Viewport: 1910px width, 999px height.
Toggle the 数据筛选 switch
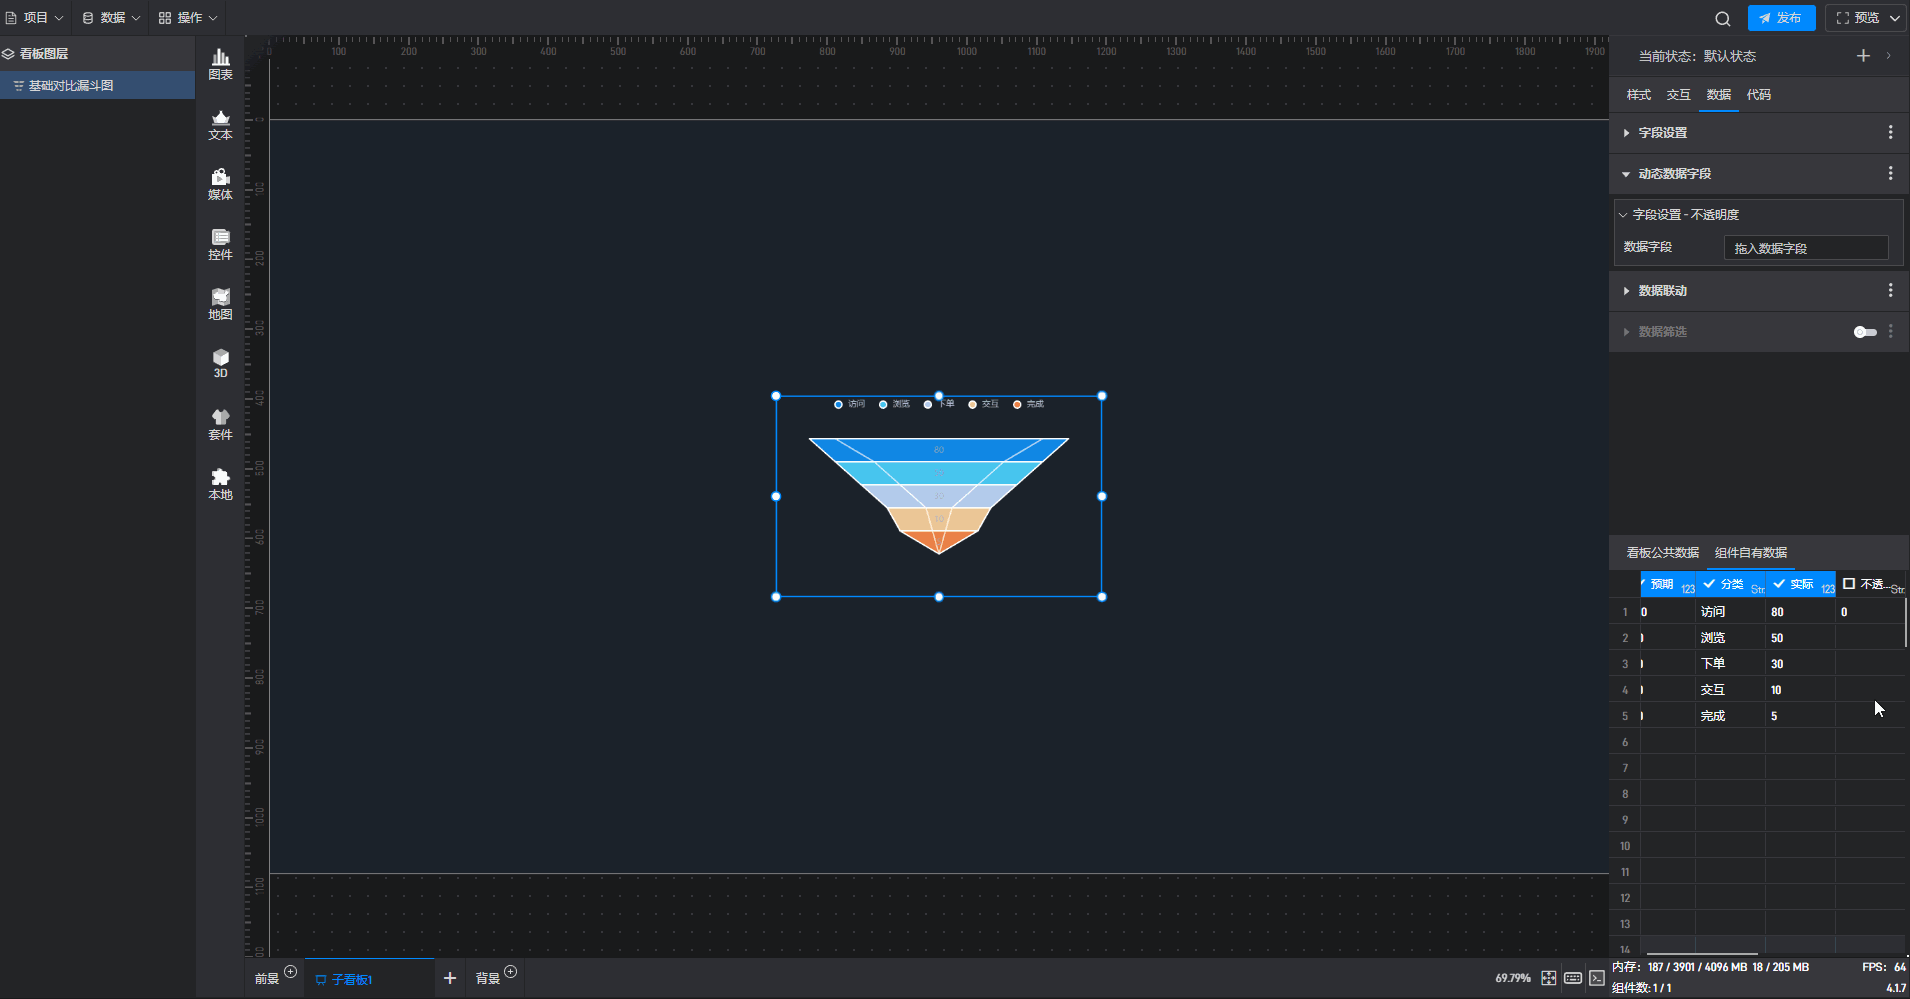(1865, 332)
